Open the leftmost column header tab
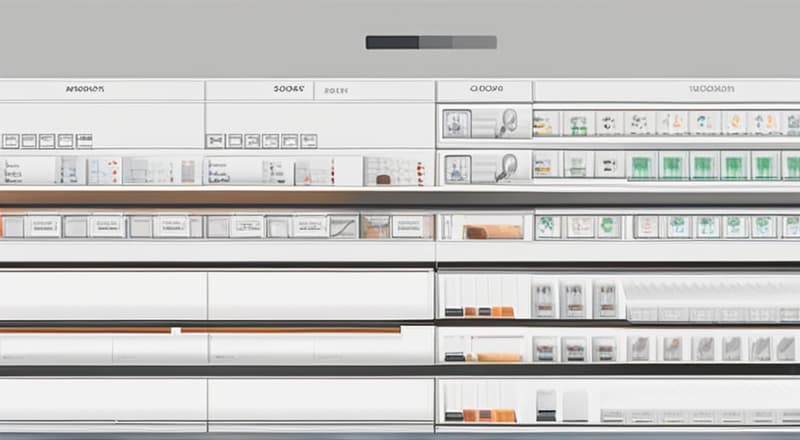Image resolution: width=800 pixels, height=440 pixels. pyautogui.click(x=84, y=89)
